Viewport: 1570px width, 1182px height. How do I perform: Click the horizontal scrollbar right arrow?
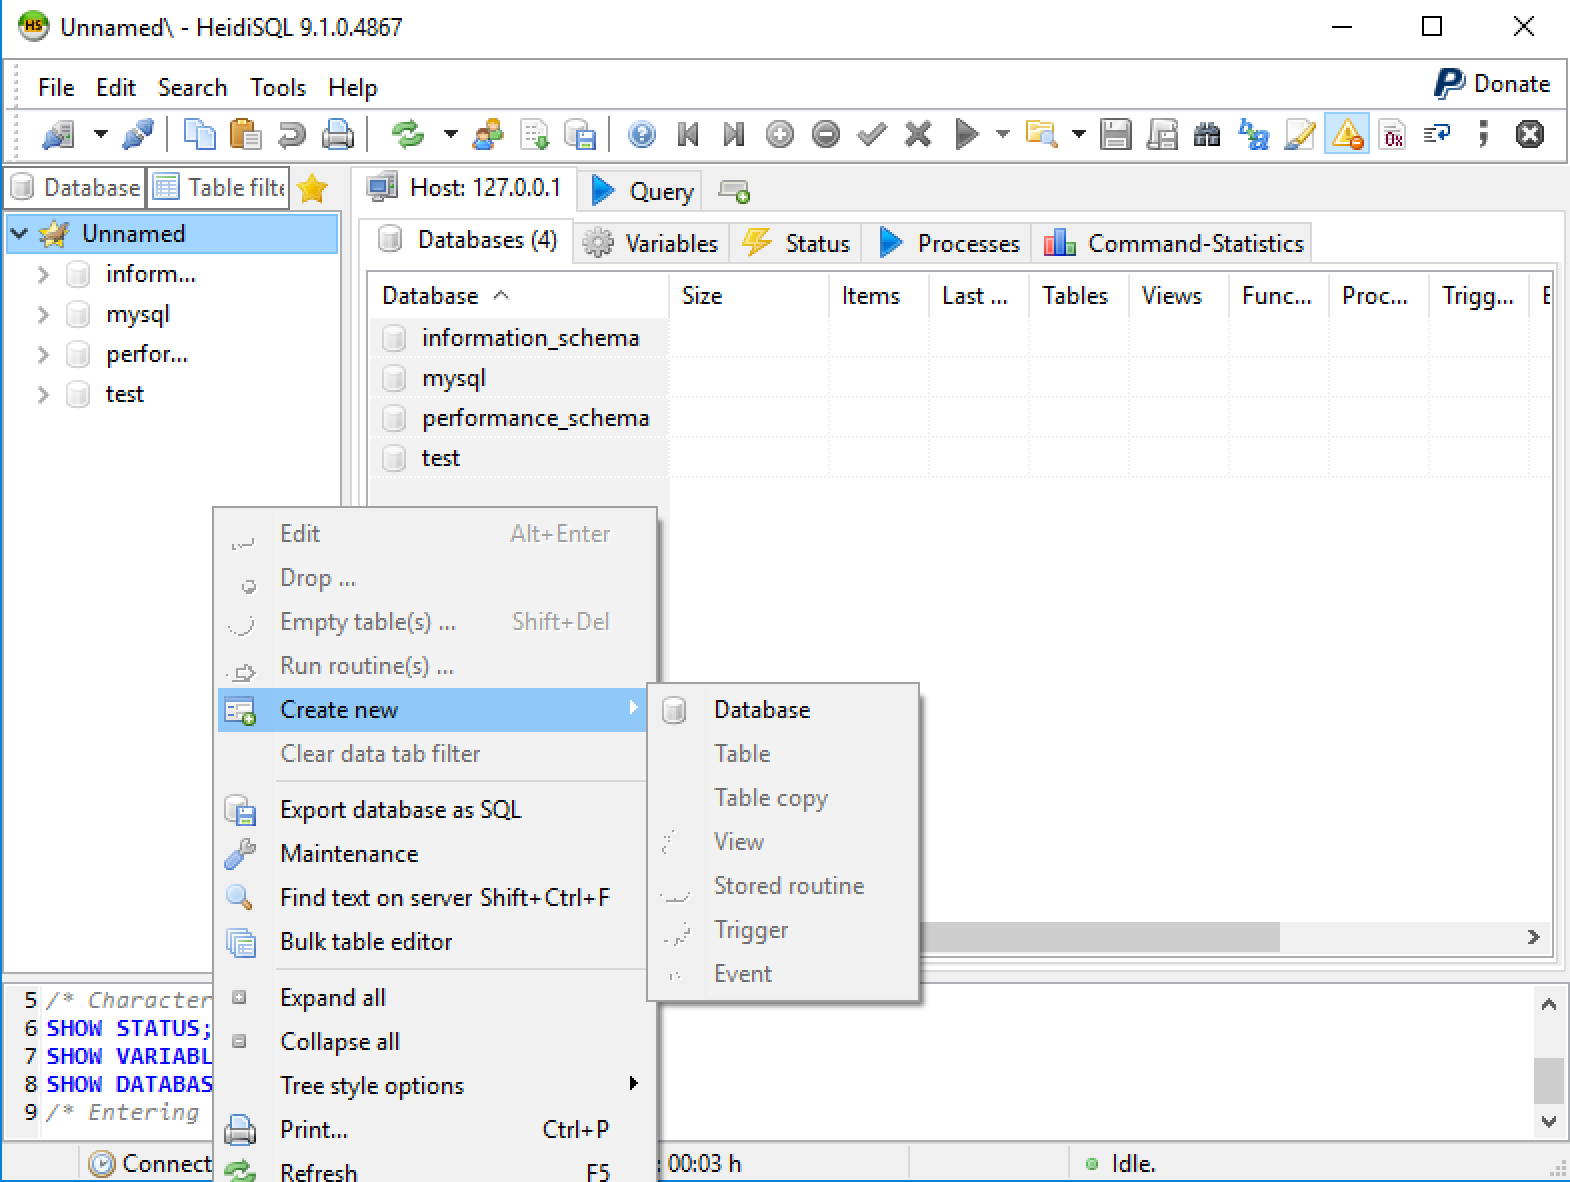pyautogui.click(x=1533, y=937)
